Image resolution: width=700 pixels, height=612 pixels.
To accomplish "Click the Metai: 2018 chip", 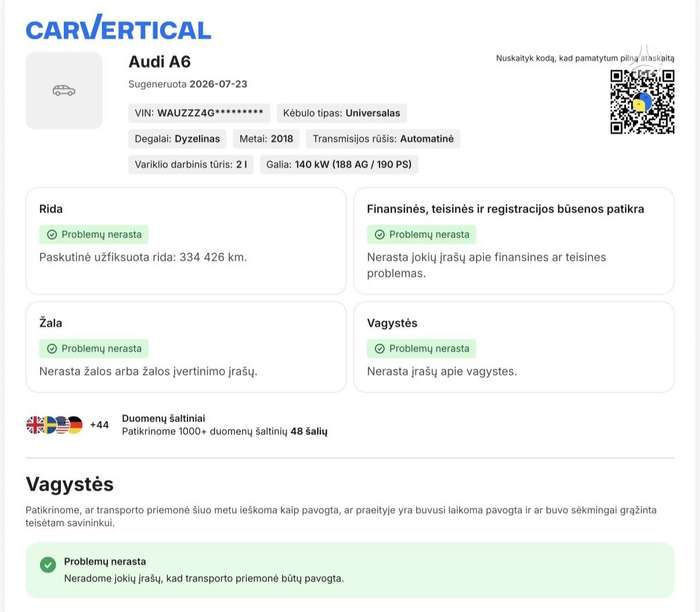I will pos(266,139).
